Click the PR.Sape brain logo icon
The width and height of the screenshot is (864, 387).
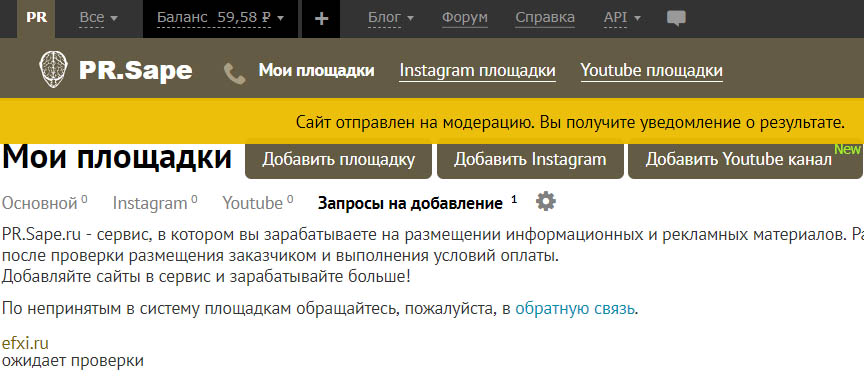[53, 69]
